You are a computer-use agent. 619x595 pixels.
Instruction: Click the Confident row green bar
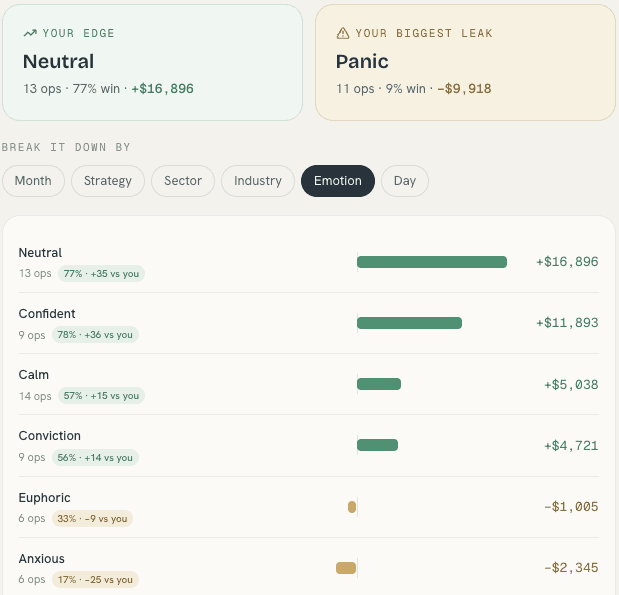[x=409, y=323]
